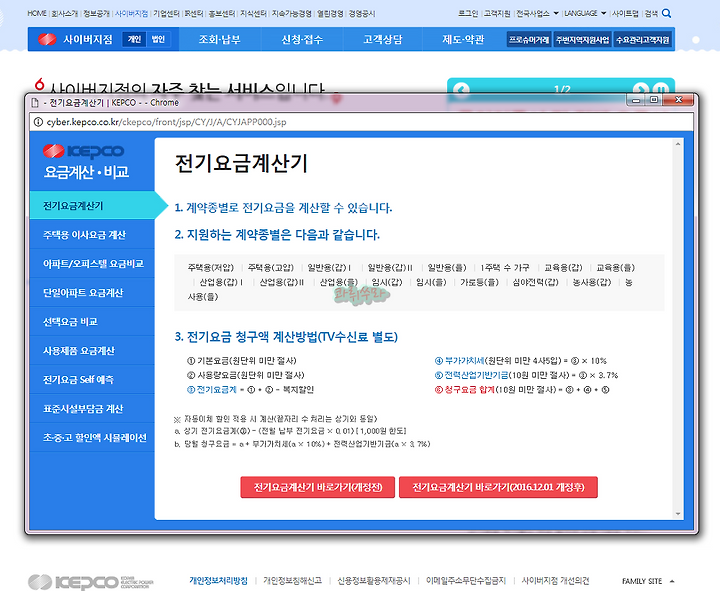Open the 제도·약관 menu

[x=463, y=39]
